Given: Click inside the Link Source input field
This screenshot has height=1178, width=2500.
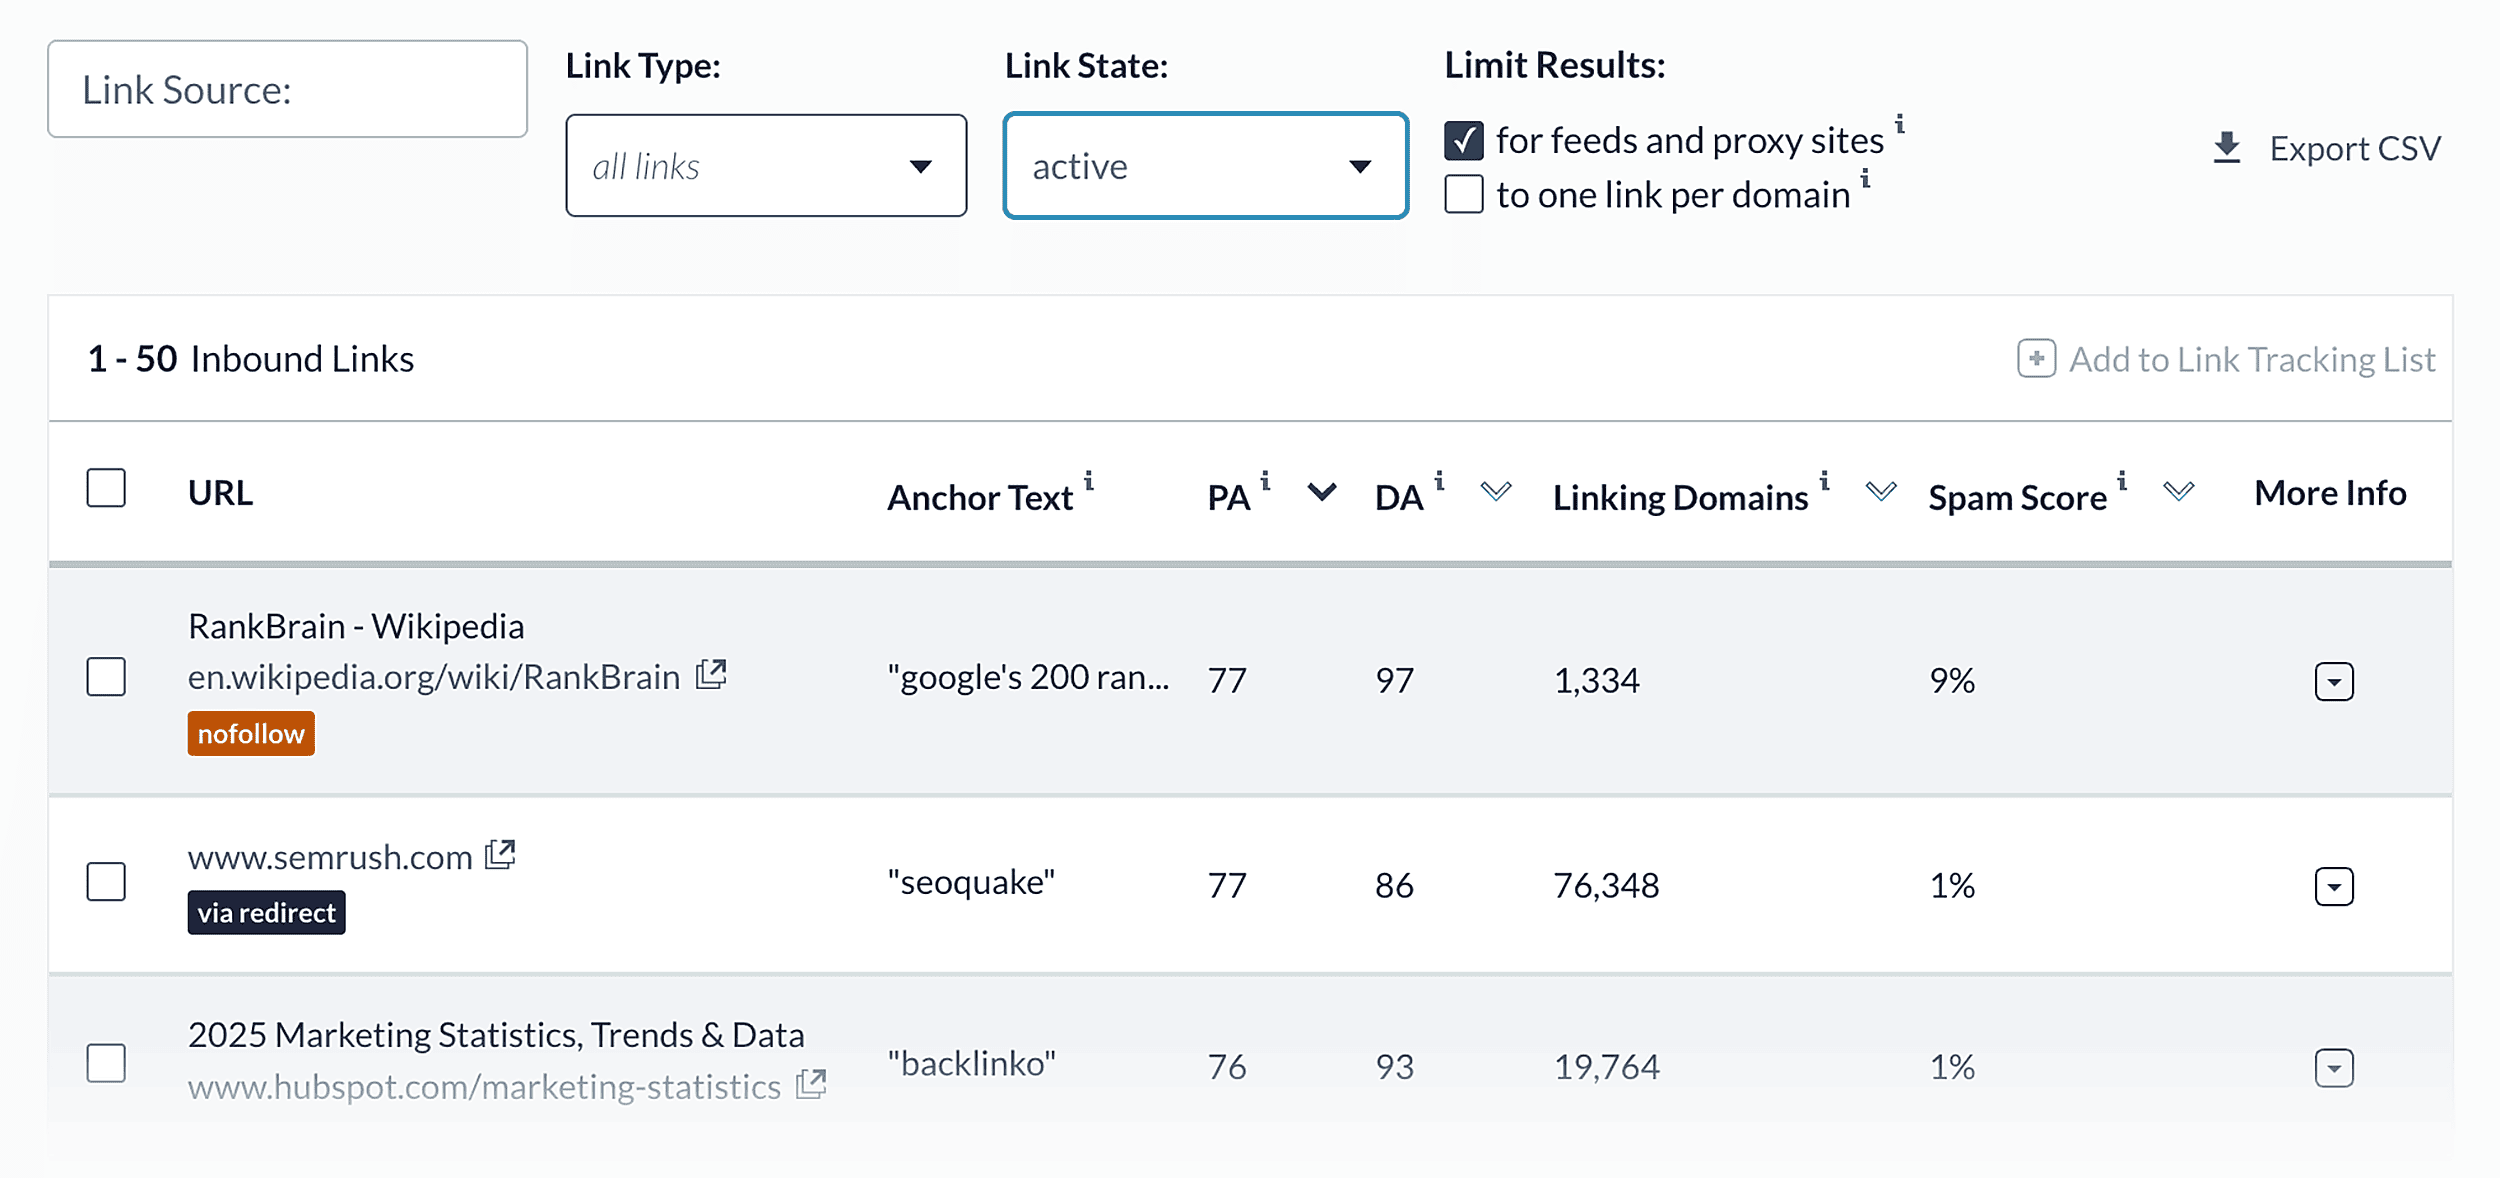Looking at the screenshot, I should [288, 89].
